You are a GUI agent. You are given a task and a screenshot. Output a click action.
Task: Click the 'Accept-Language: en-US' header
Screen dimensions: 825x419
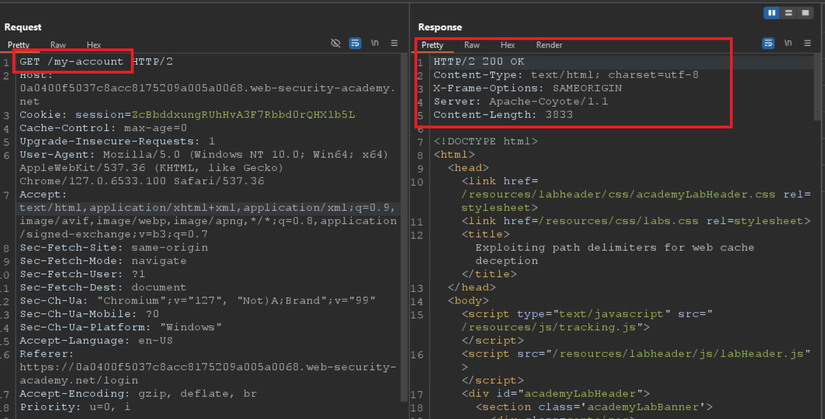click(96, 341)
